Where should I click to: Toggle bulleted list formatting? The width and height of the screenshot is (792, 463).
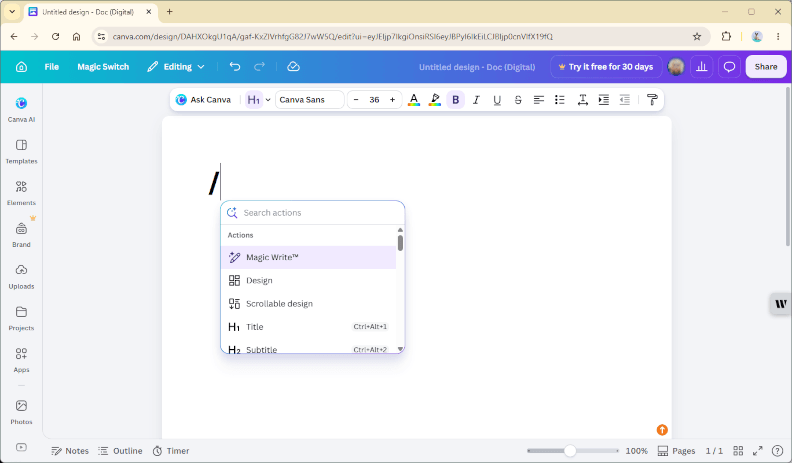(560, 99)
